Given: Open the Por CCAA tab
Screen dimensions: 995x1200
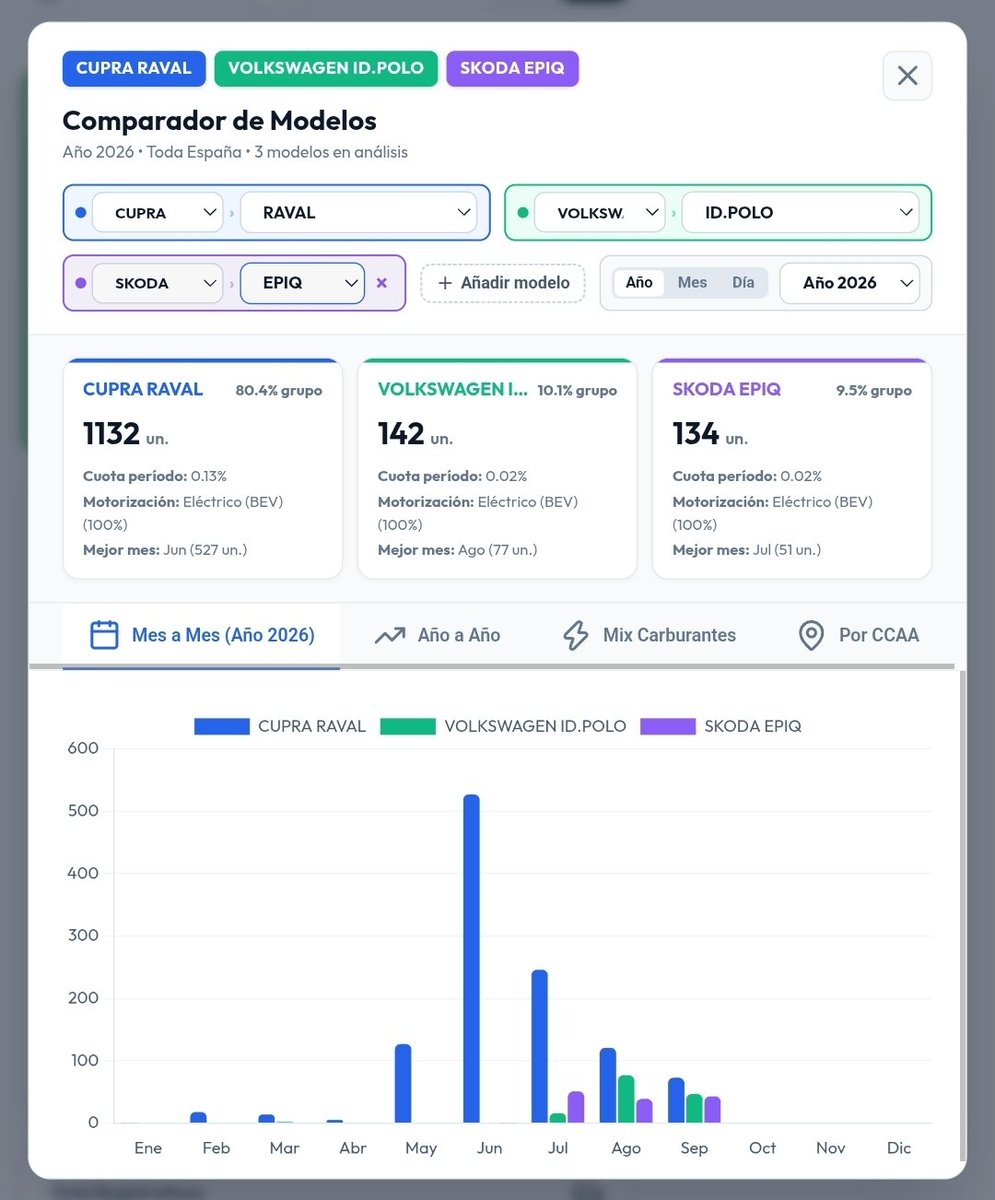Looking at the screenshot, I should point(859,635).
